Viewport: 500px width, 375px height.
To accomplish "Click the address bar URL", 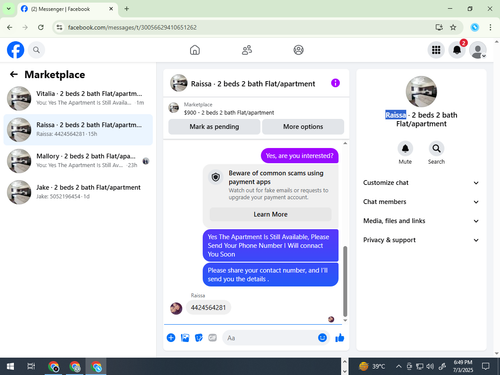I will [132, 27].
